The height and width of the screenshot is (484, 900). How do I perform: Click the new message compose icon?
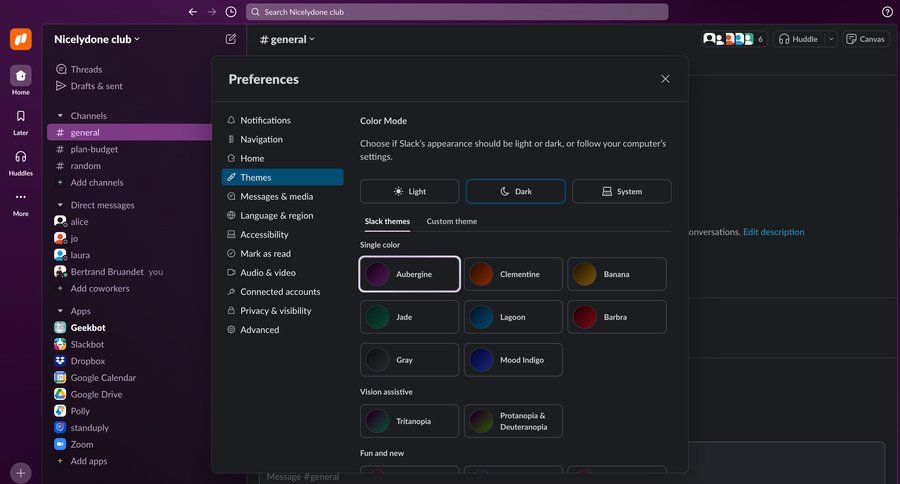click(x=231, y=39)
